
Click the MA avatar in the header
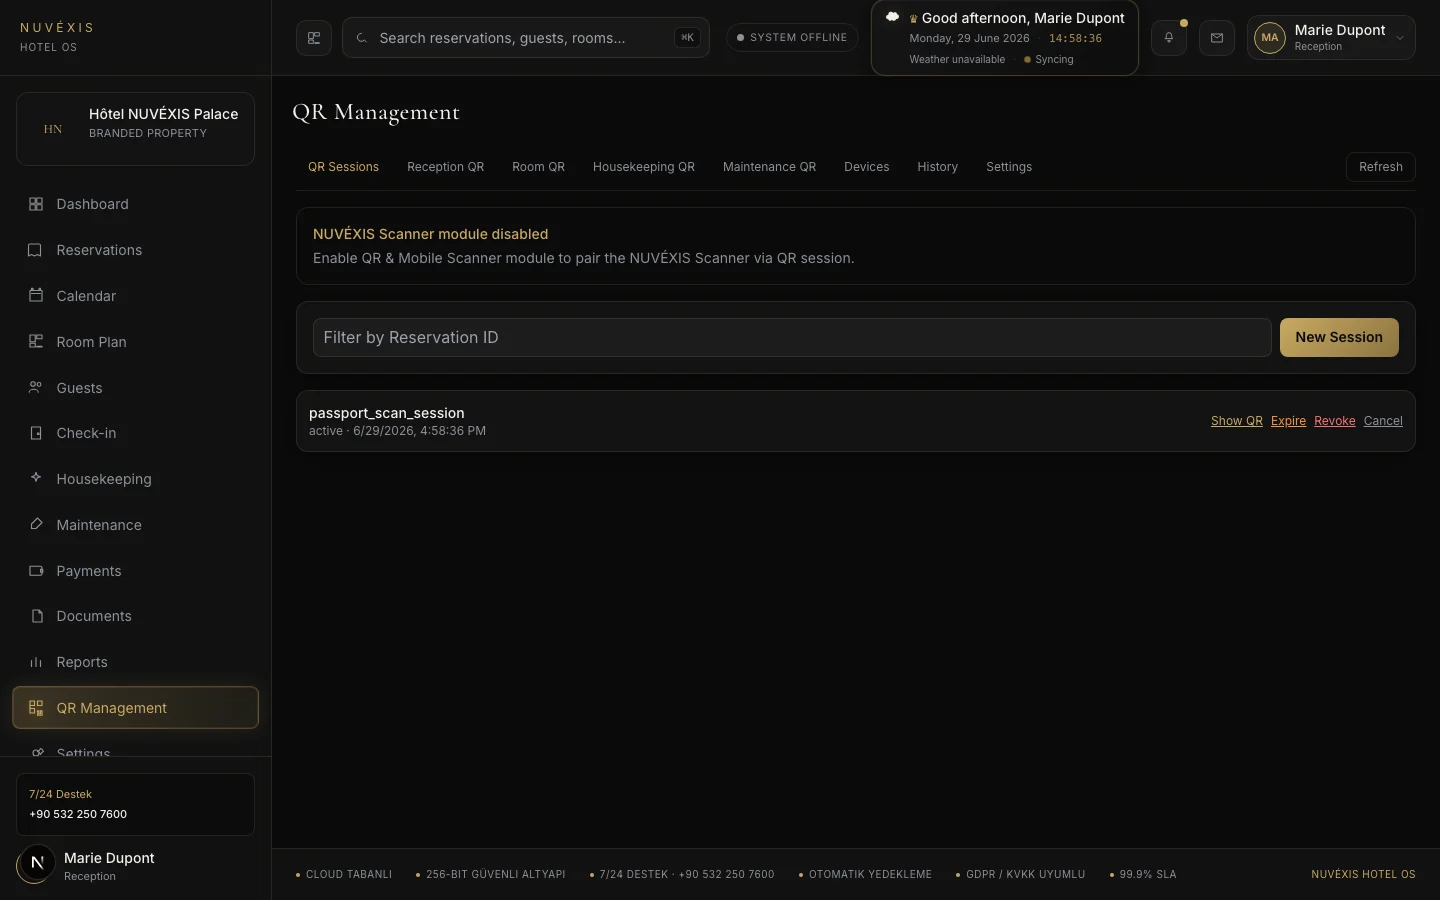coord(1270,38)
